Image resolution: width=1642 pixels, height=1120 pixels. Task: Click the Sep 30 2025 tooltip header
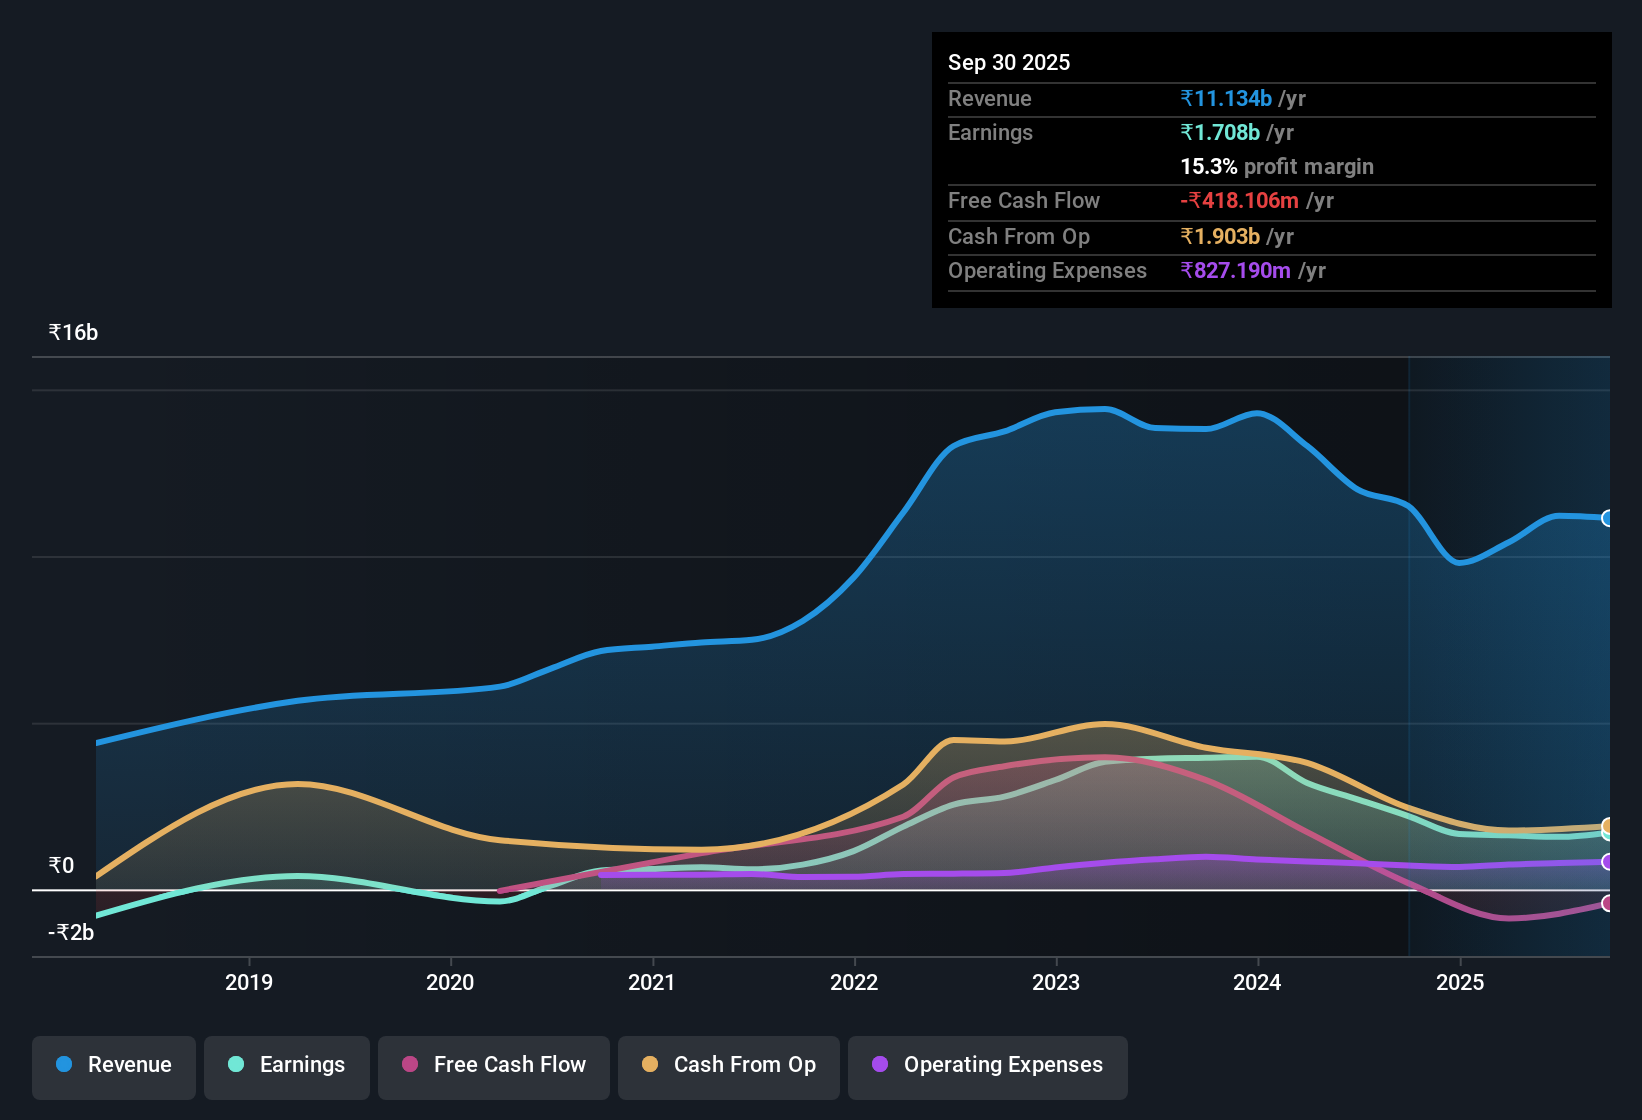[1009, 62]
